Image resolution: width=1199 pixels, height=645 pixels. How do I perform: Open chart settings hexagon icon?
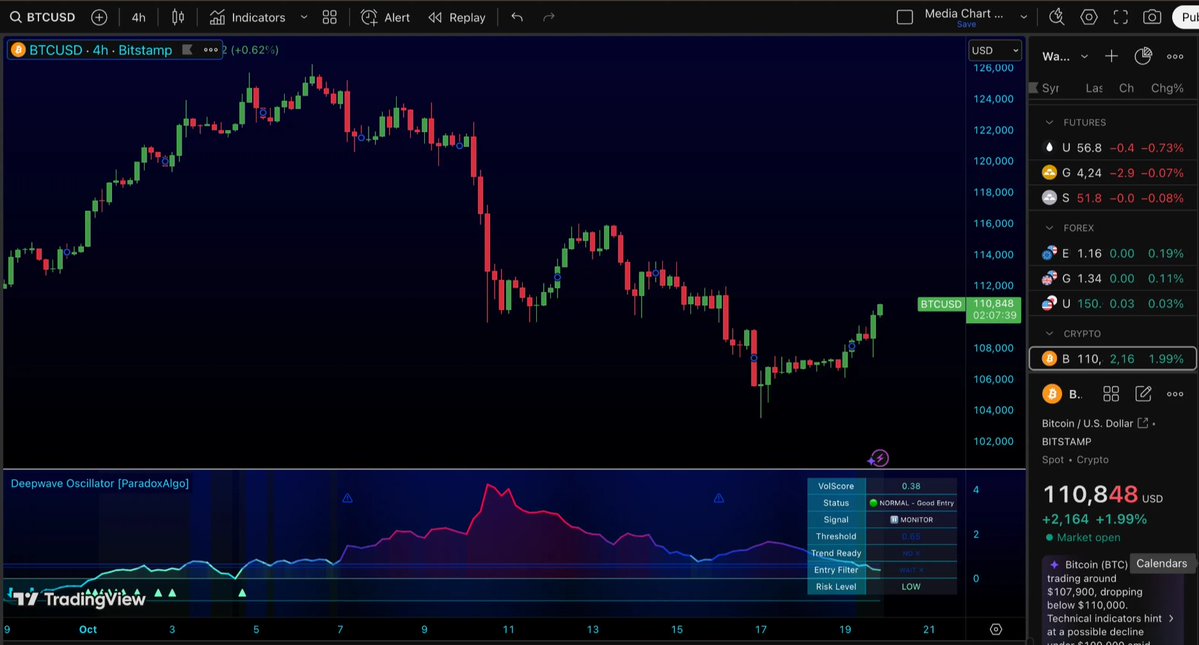click(1089, 17)
